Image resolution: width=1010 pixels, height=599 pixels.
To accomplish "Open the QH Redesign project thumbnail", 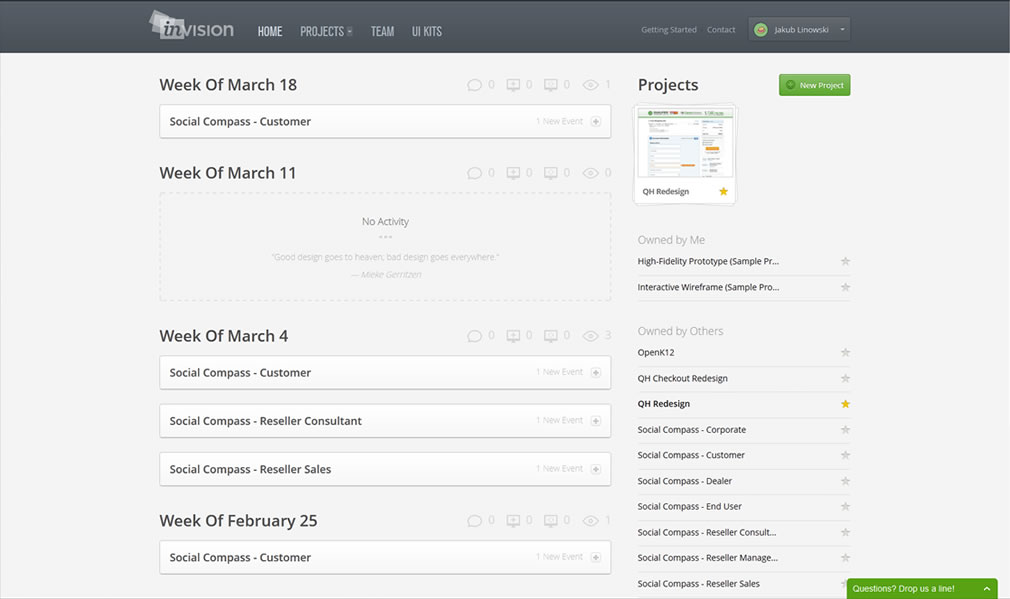I will (x=685, y=142).
